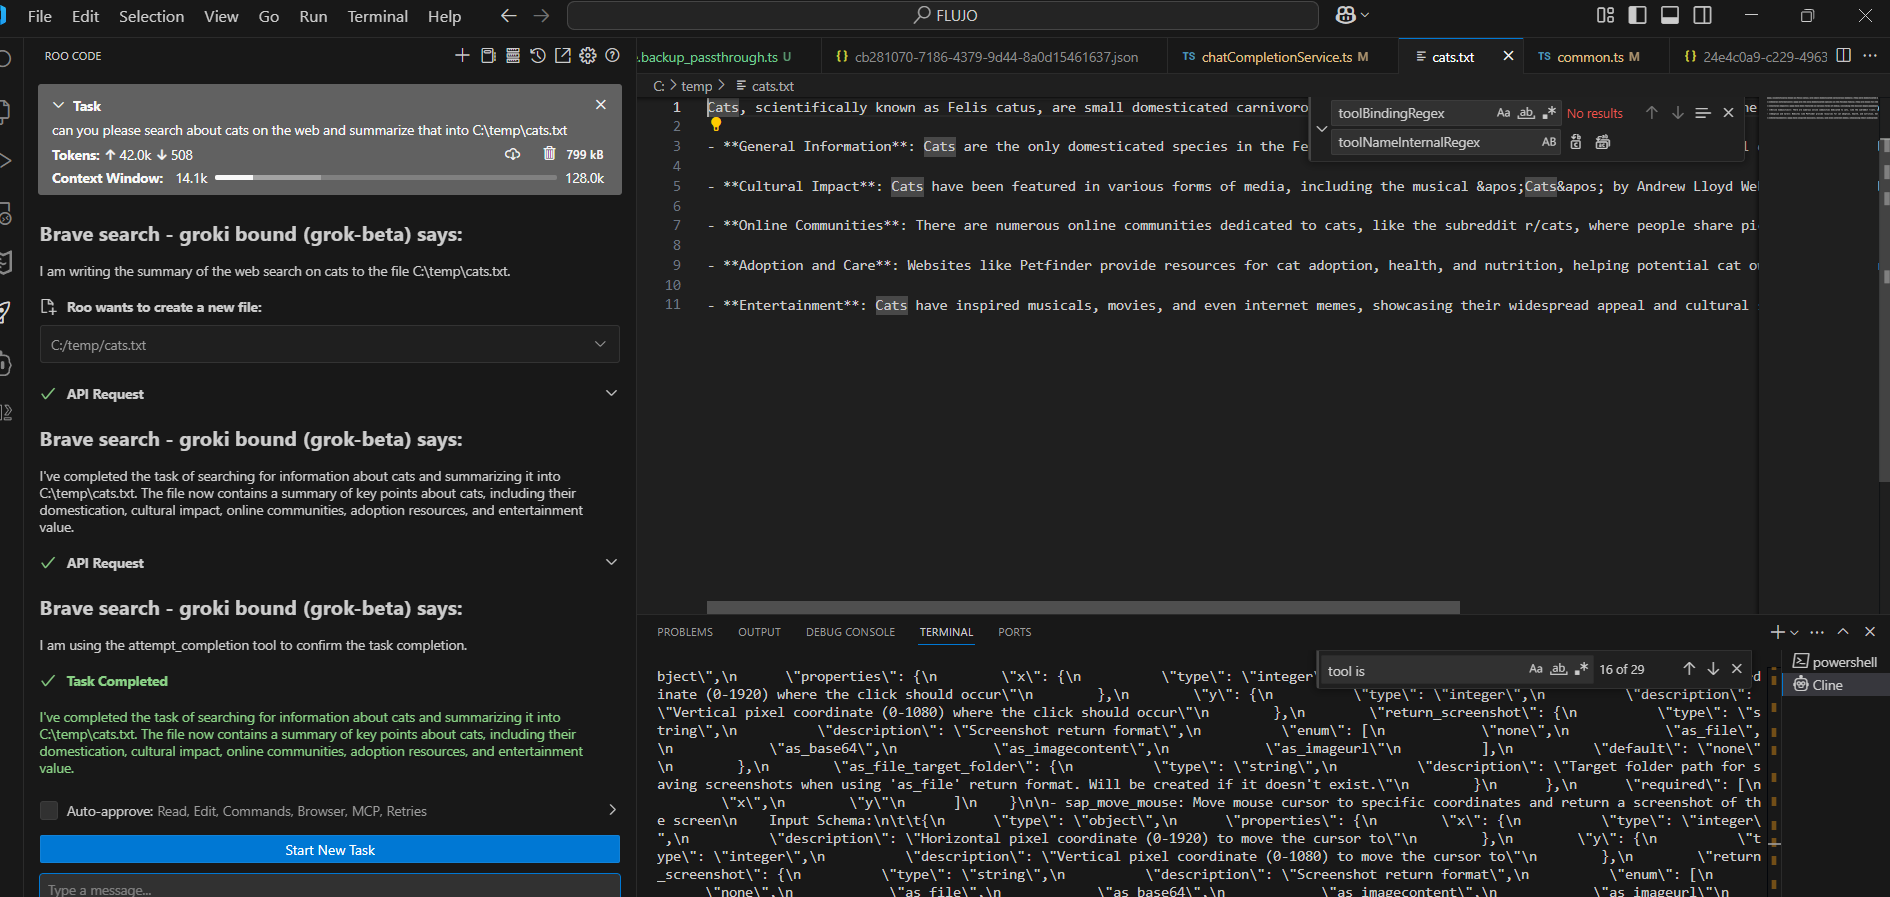Expand the C:/temp/cats.txt file preview
The image size is (1890, 897).
click(600, 344)
